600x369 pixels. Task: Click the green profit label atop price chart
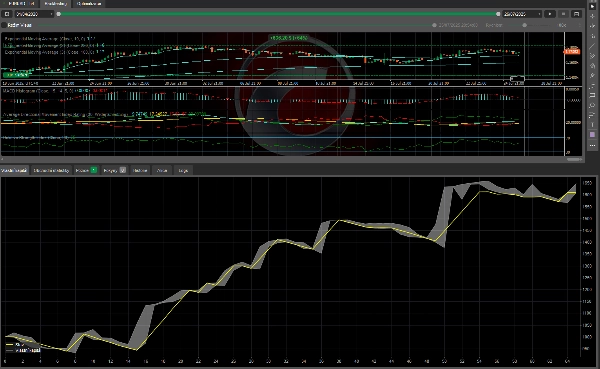(289, 38)
